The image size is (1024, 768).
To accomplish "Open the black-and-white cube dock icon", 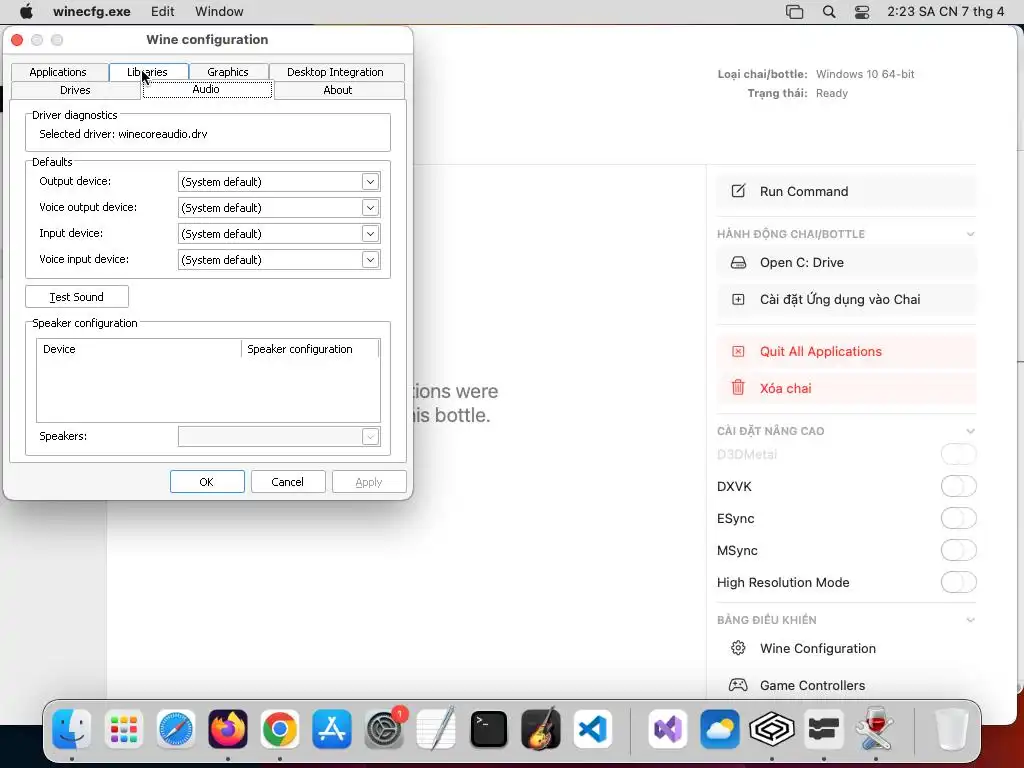I will [771, 729].
